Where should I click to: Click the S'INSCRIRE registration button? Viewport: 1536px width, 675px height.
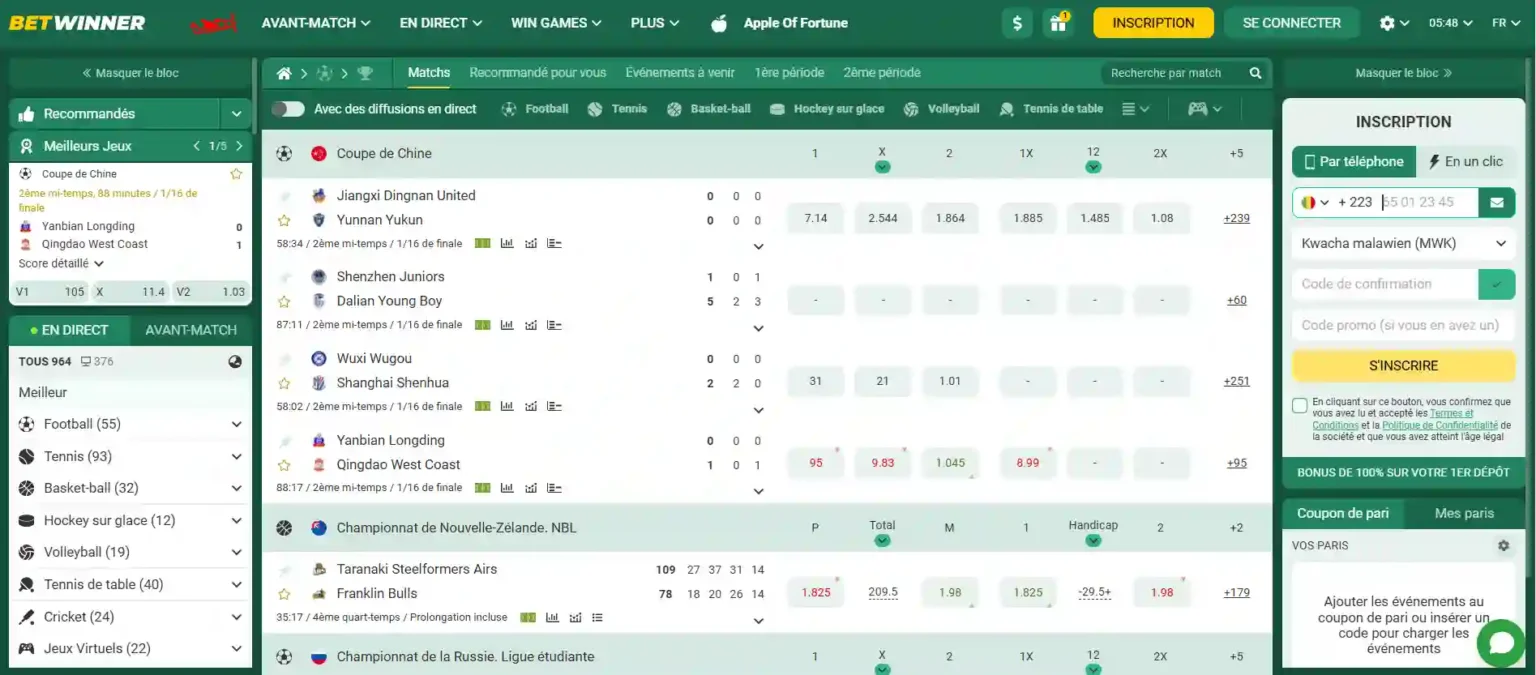(1403, 366)
